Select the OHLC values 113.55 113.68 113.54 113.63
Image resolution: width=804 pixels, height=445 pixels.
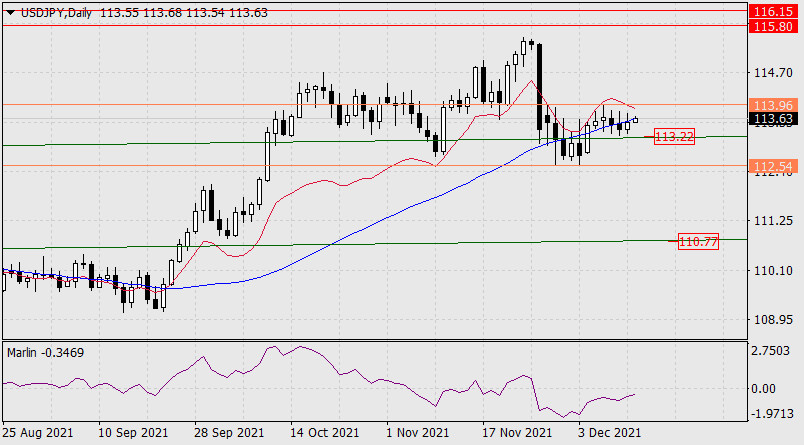[184, 13]
